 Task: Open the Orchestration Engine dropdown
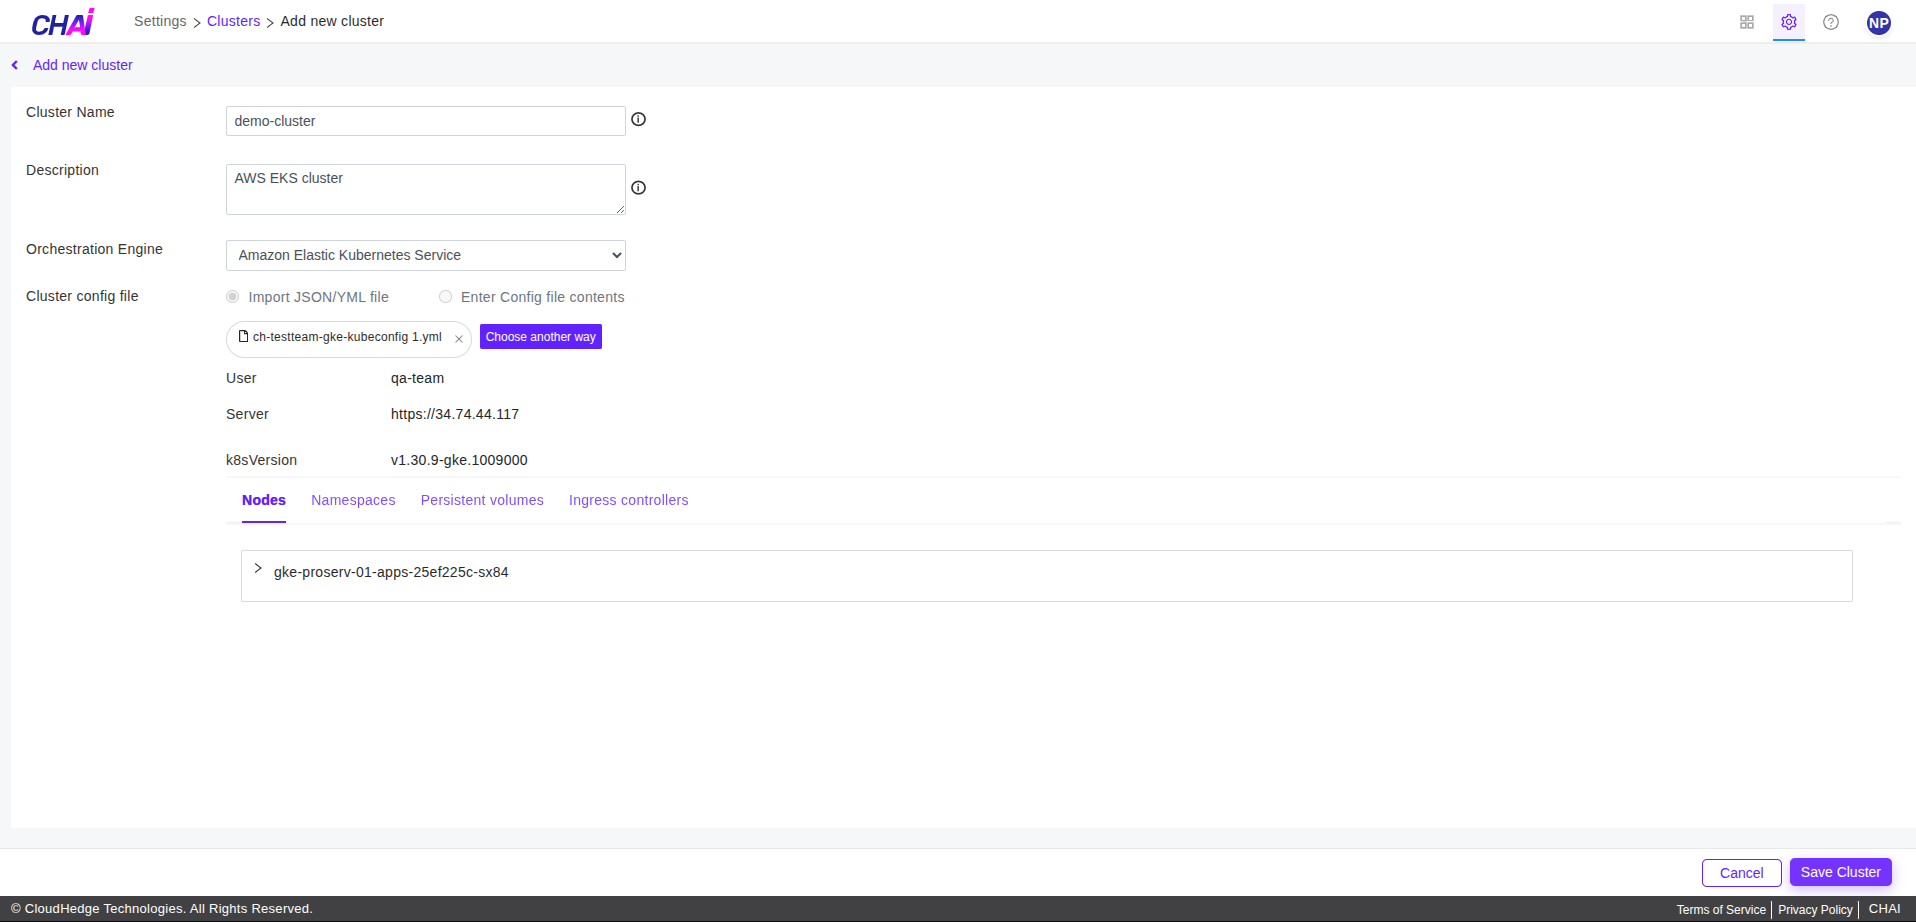tap(425, 255)
